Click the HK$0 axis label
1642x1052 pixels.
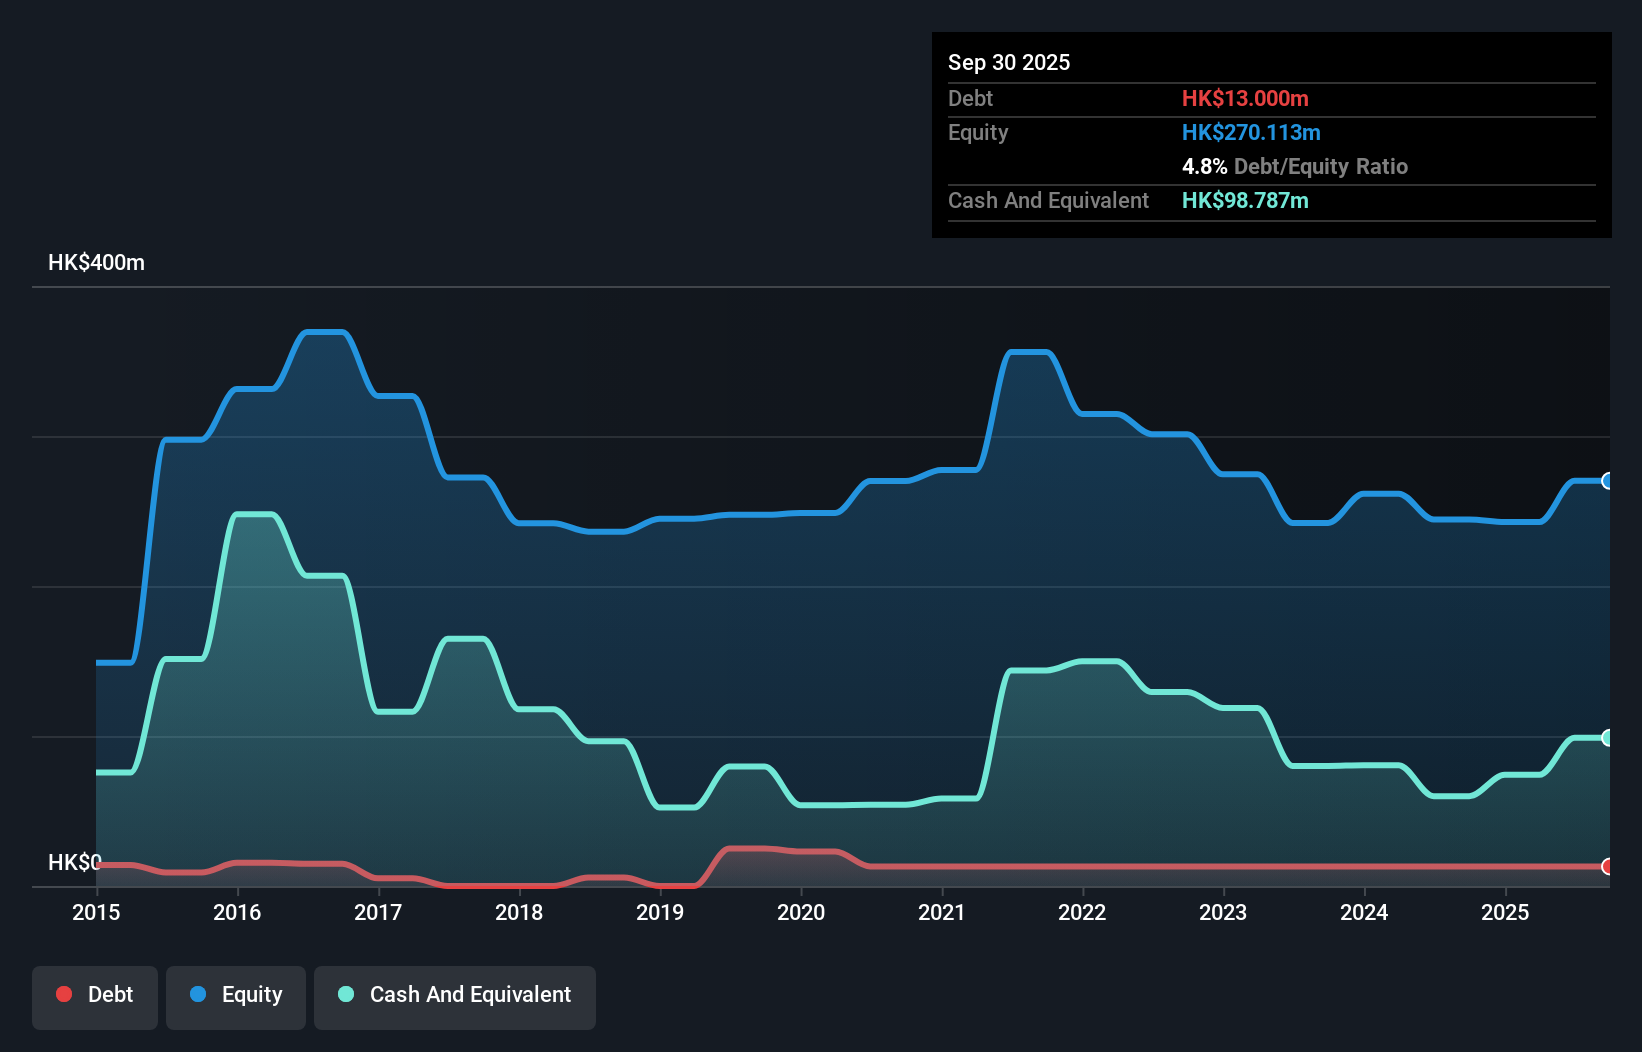tap(75, 862)
